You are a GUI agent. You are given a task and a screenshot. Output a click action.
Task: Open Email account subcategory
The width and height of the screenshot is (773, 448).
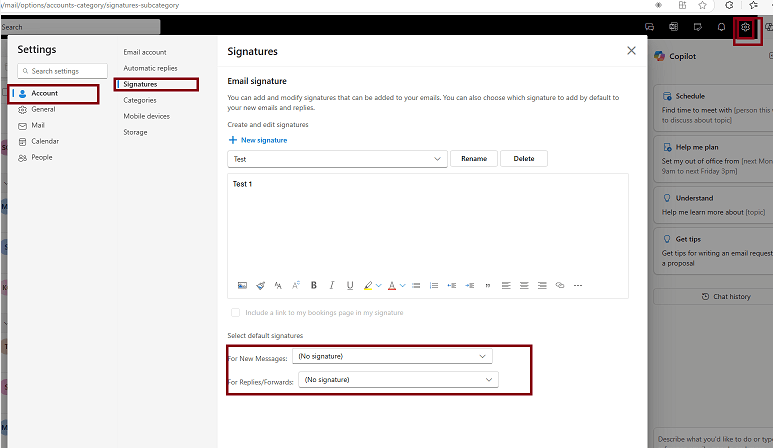click(144, 52)
